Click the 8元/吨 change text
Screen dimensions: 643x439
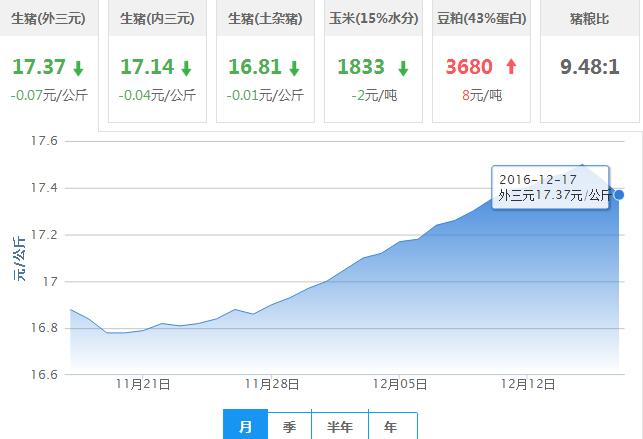[482, 95]
